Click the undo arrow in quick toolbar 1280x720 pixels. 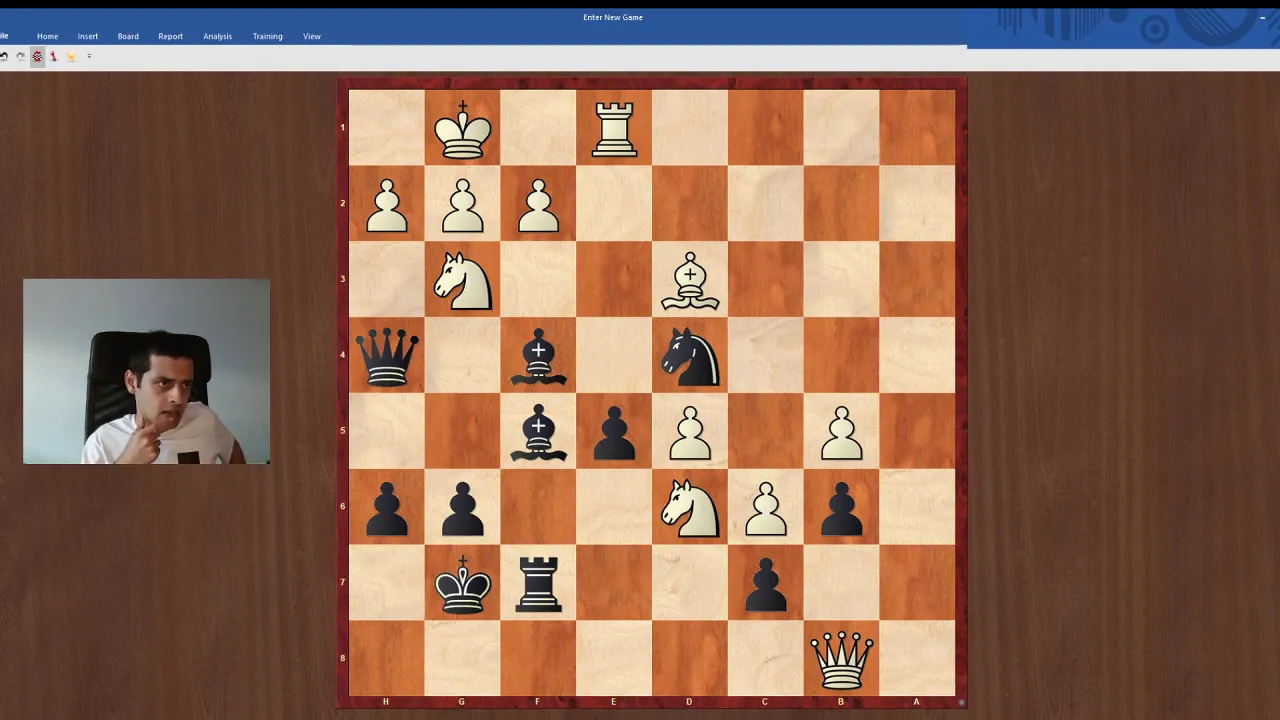click(4, 56)
